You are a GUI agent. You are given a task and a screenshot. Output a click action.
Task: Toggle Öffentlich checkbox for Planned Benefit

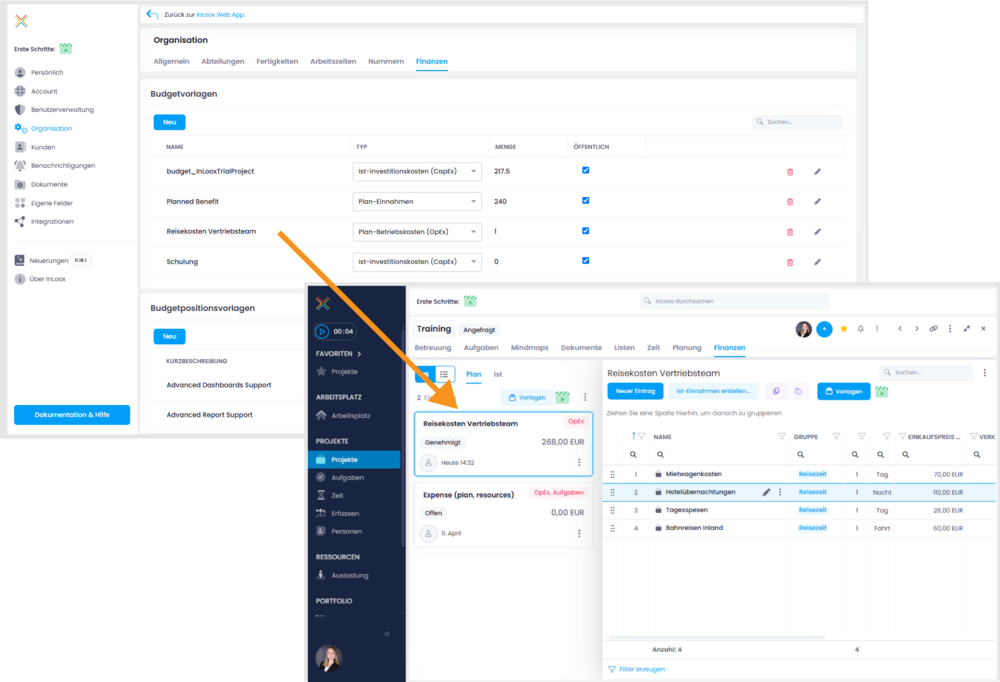coord(586,201)
